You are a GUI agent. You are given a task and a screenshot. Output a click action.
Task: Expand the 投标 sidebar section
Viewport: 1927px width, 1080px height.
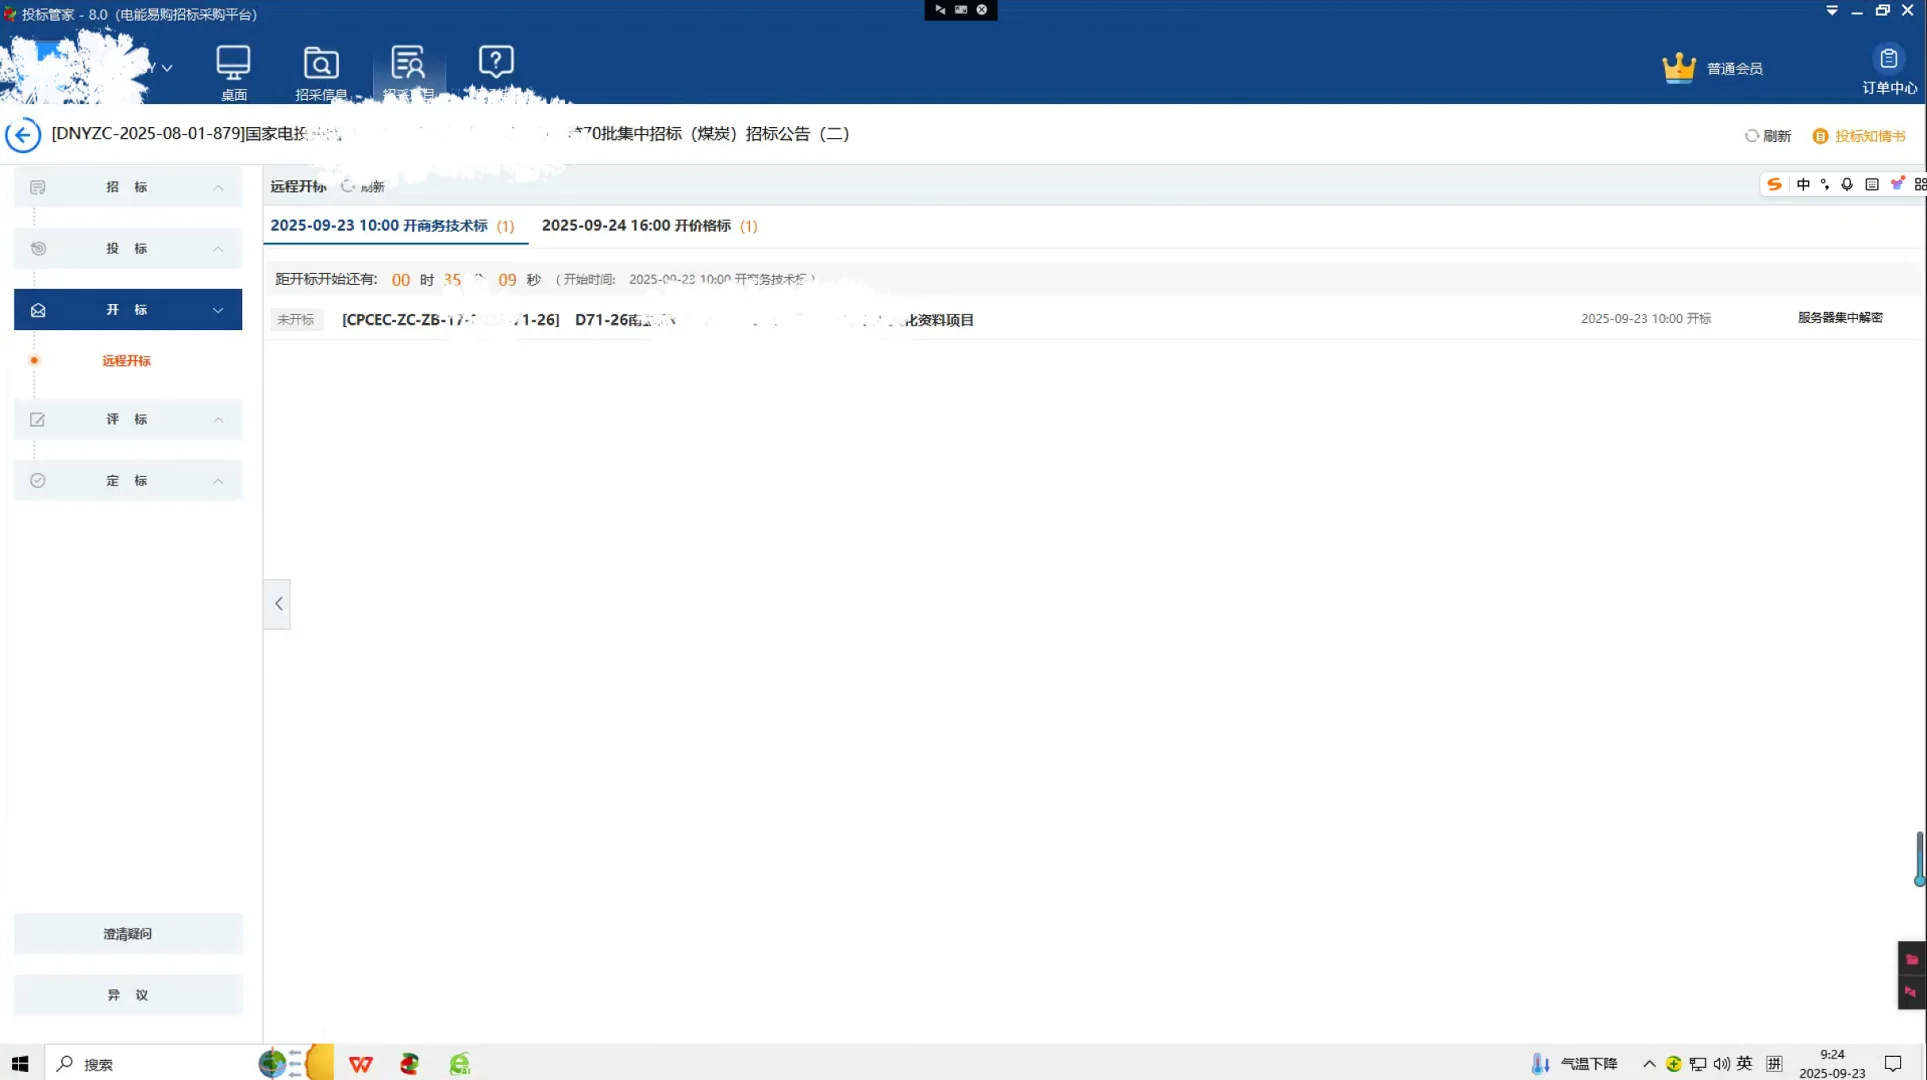tap(128, 248)
